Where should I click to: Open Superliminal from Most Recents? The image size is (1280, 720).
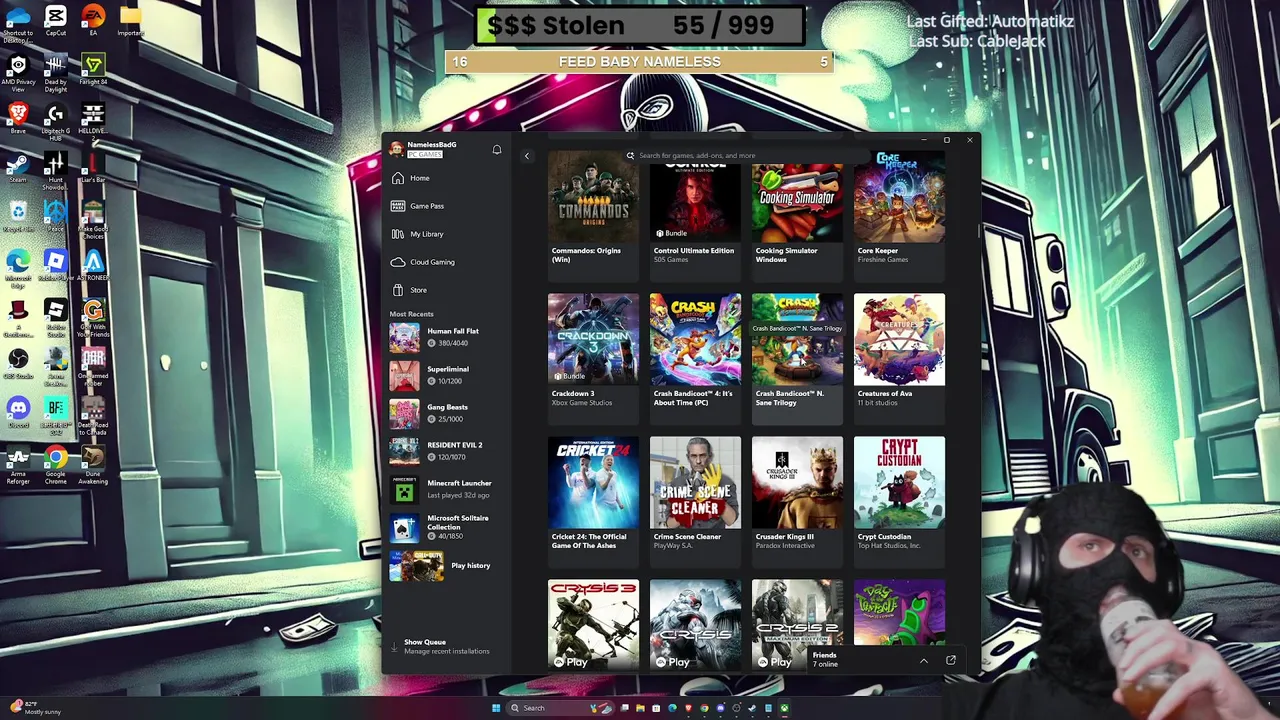(x=448, y=376)
